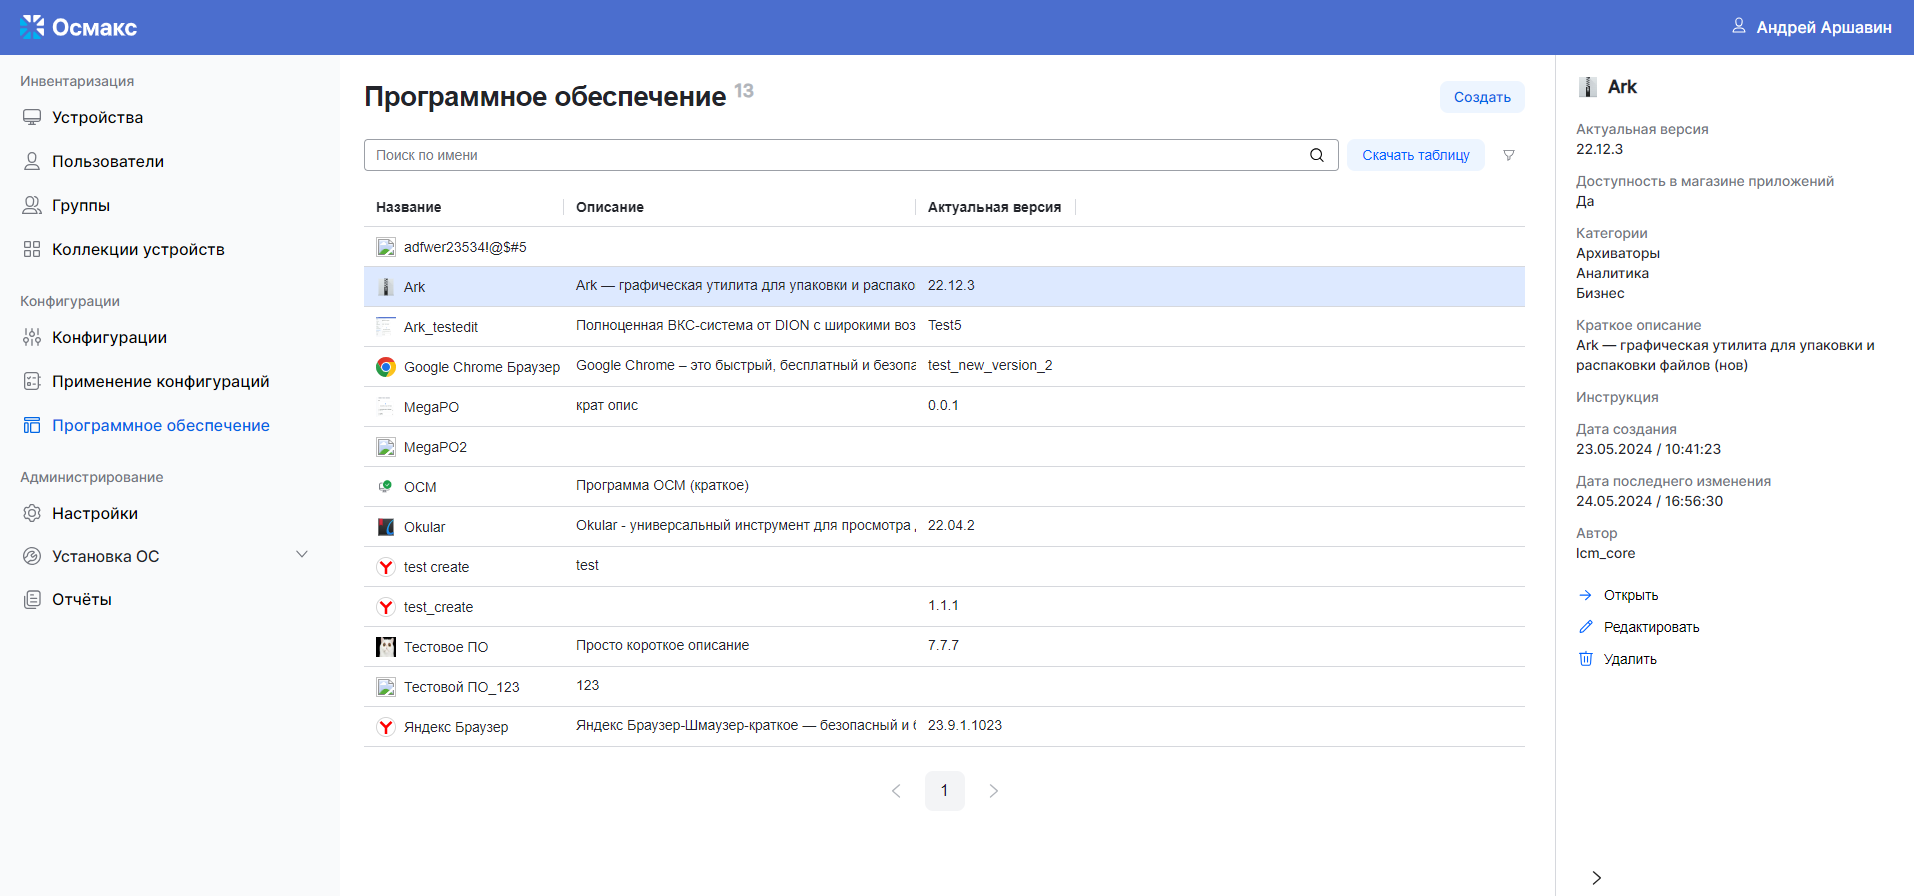The height and width of the screenshot is (896, 1914).
Task: Open Устройства in the sidebar
Action: pos(97,117)
